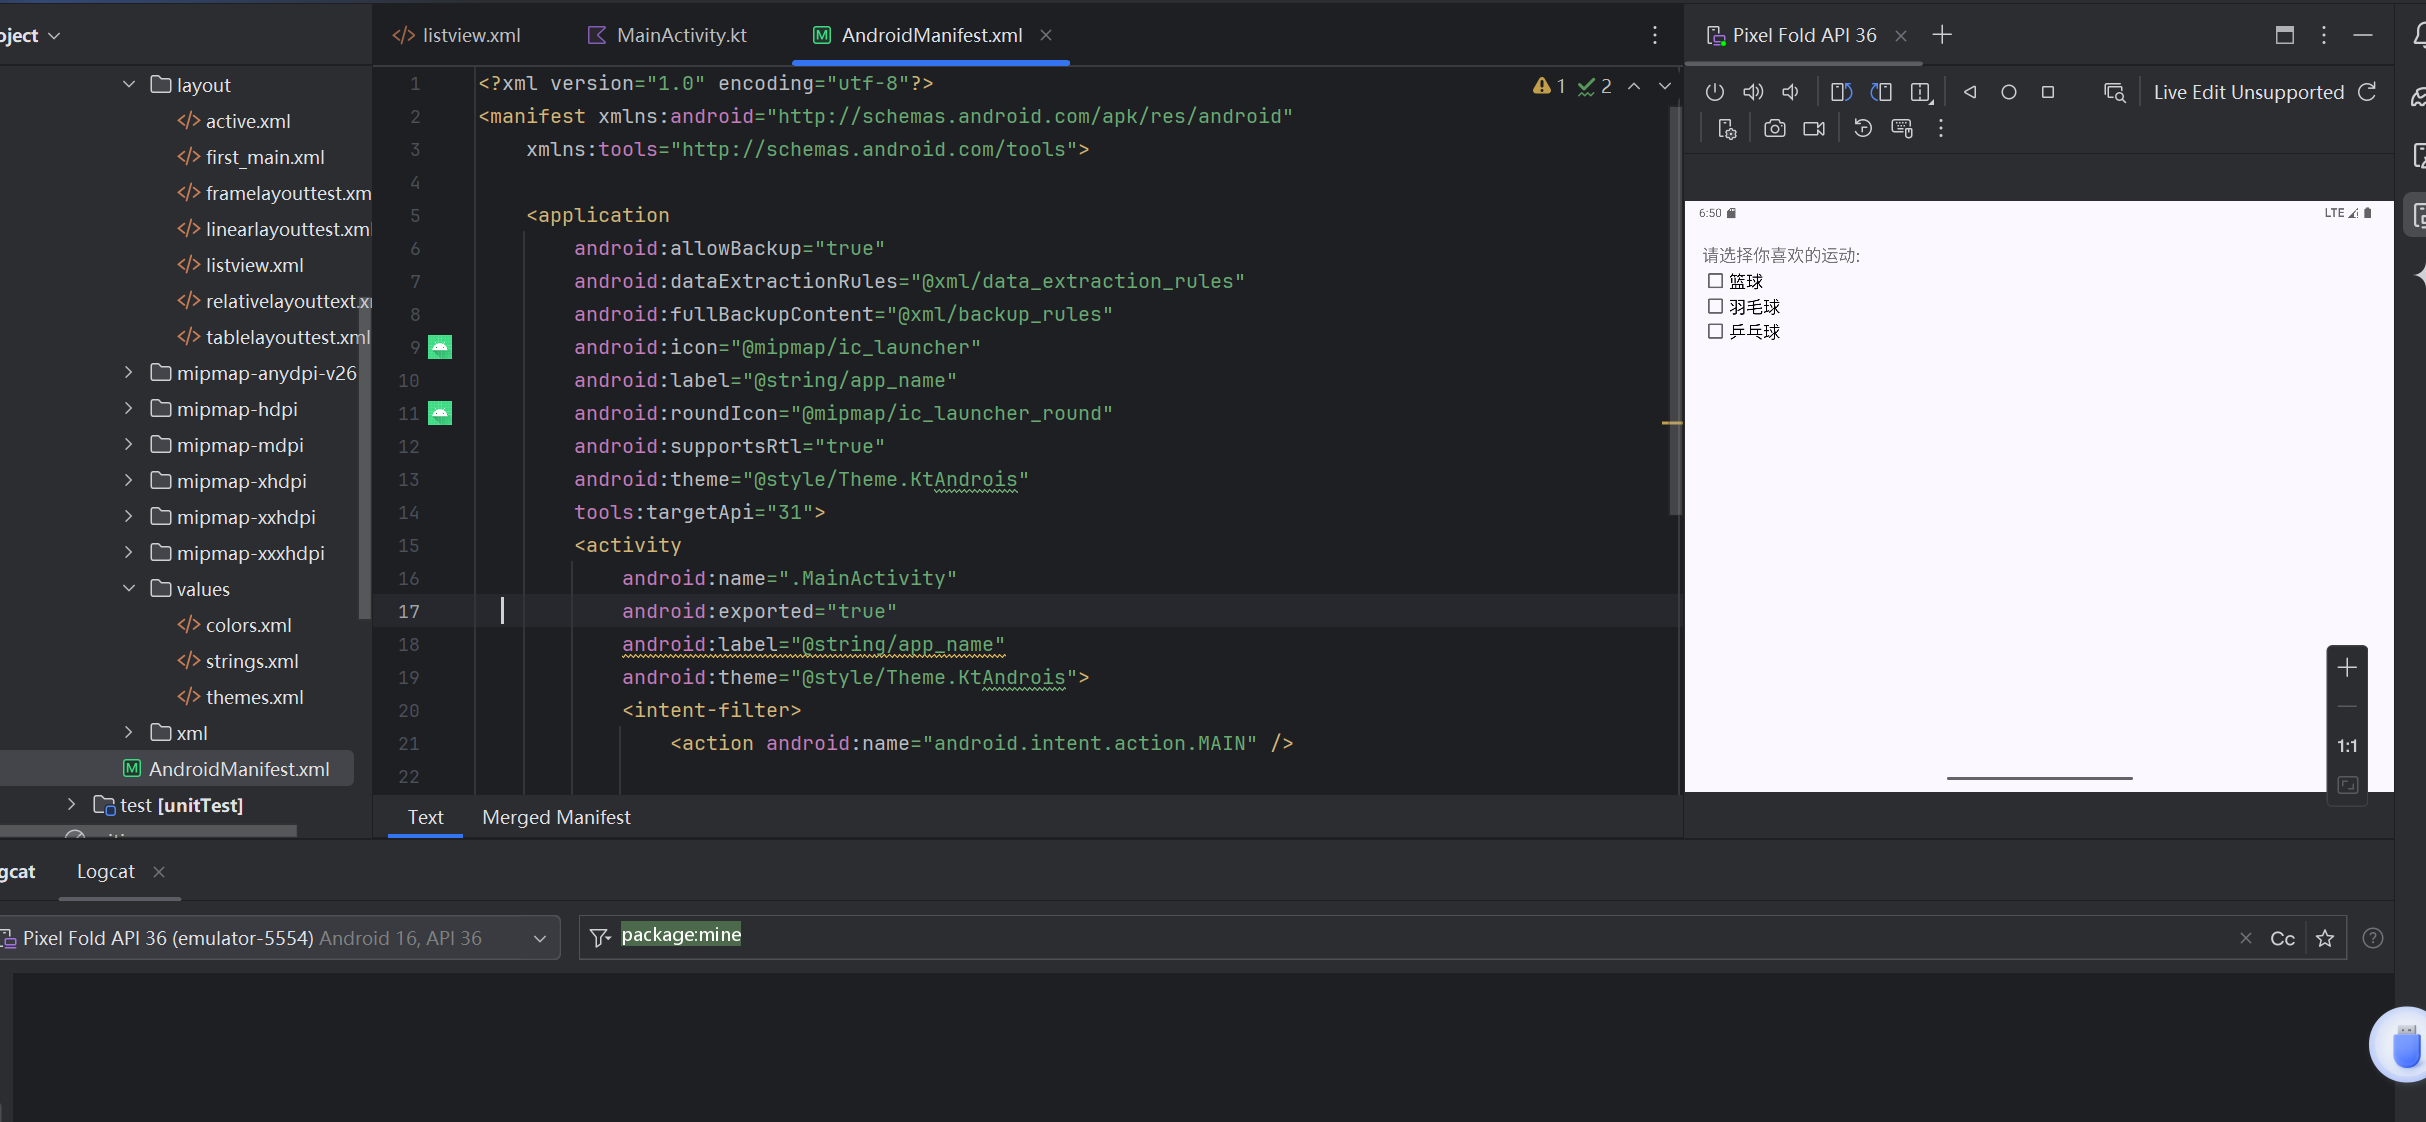Toggle the Layout Inspector icon
The image size is (2426, 1122).
[x=2114, y=92]
